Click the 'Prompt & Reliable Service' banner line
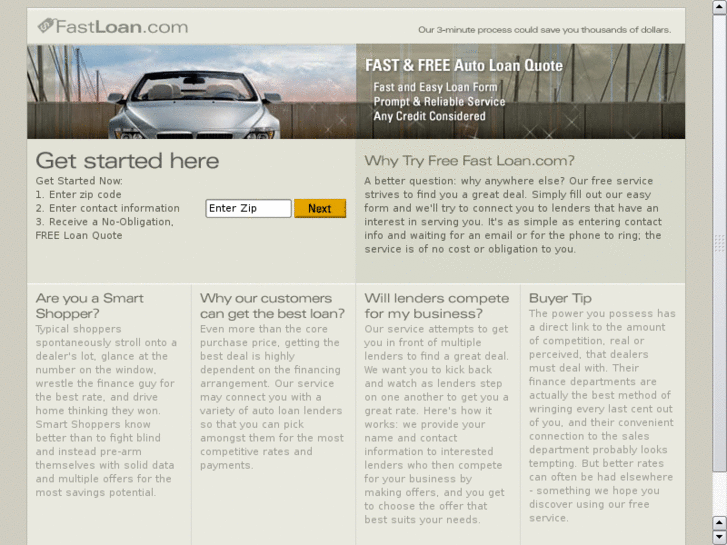Screen dimensions: 727x545 coord(439,102)
